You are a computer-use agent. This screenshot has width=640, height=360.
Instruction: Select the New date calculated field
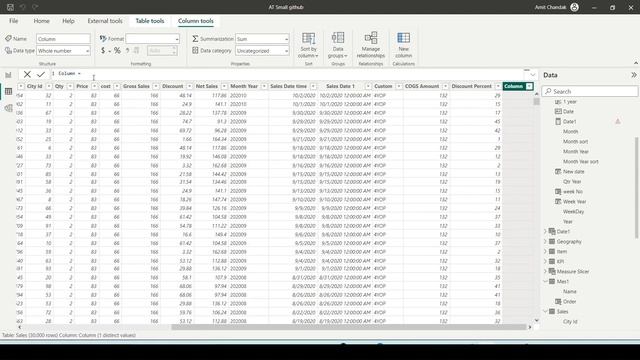tap(573, 171)
